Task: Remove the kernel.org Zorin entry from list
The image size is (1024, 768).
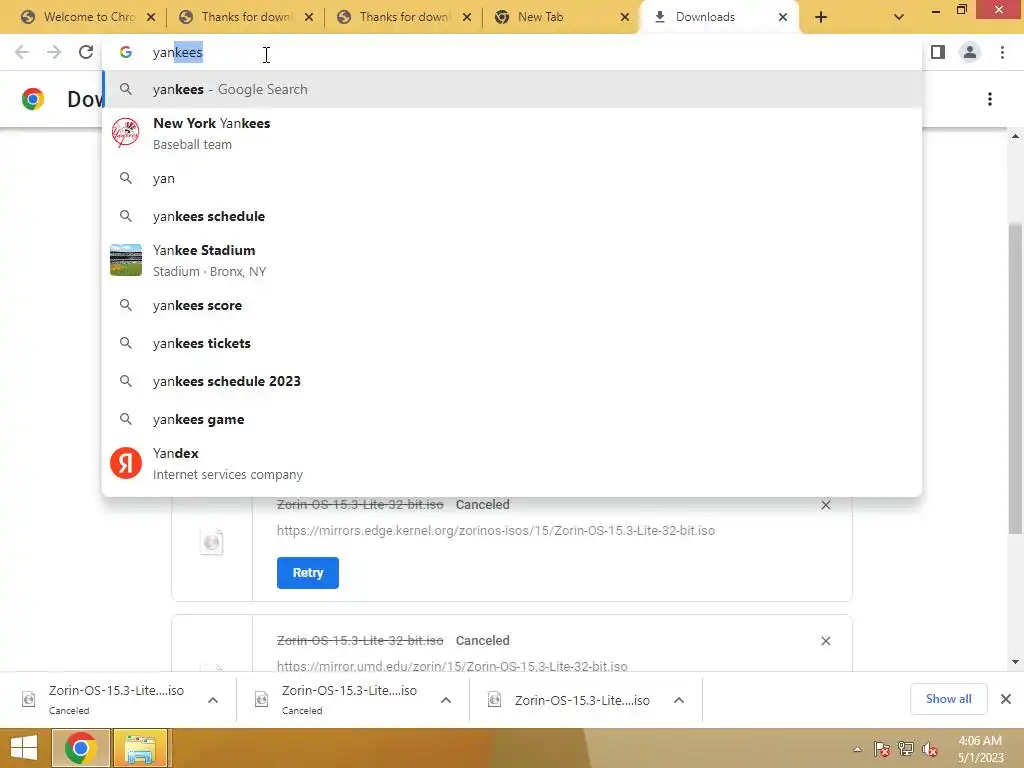Action: (x=825, y=505)
